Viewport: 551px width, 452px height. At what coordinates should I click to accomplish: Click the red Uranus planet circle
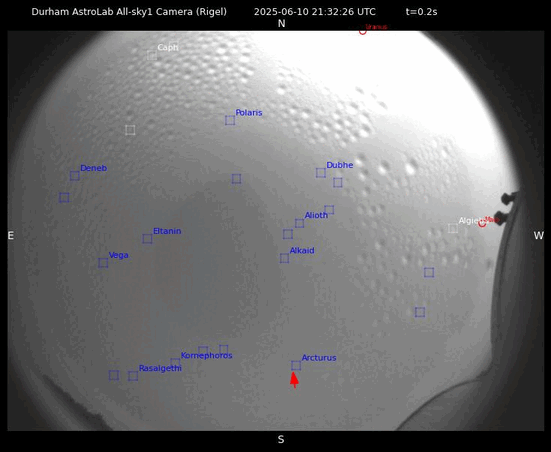tap(363, 31)
